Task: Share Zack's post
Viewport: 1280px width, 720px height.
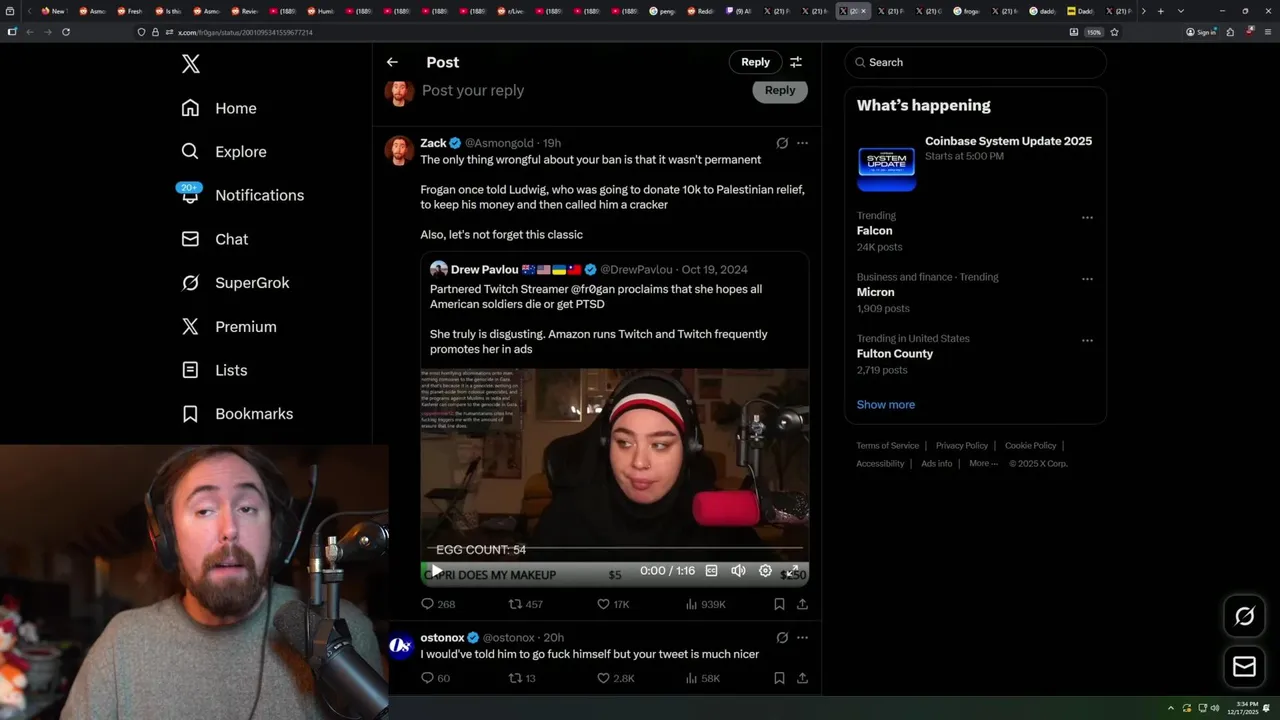Action: pos(802,604)
